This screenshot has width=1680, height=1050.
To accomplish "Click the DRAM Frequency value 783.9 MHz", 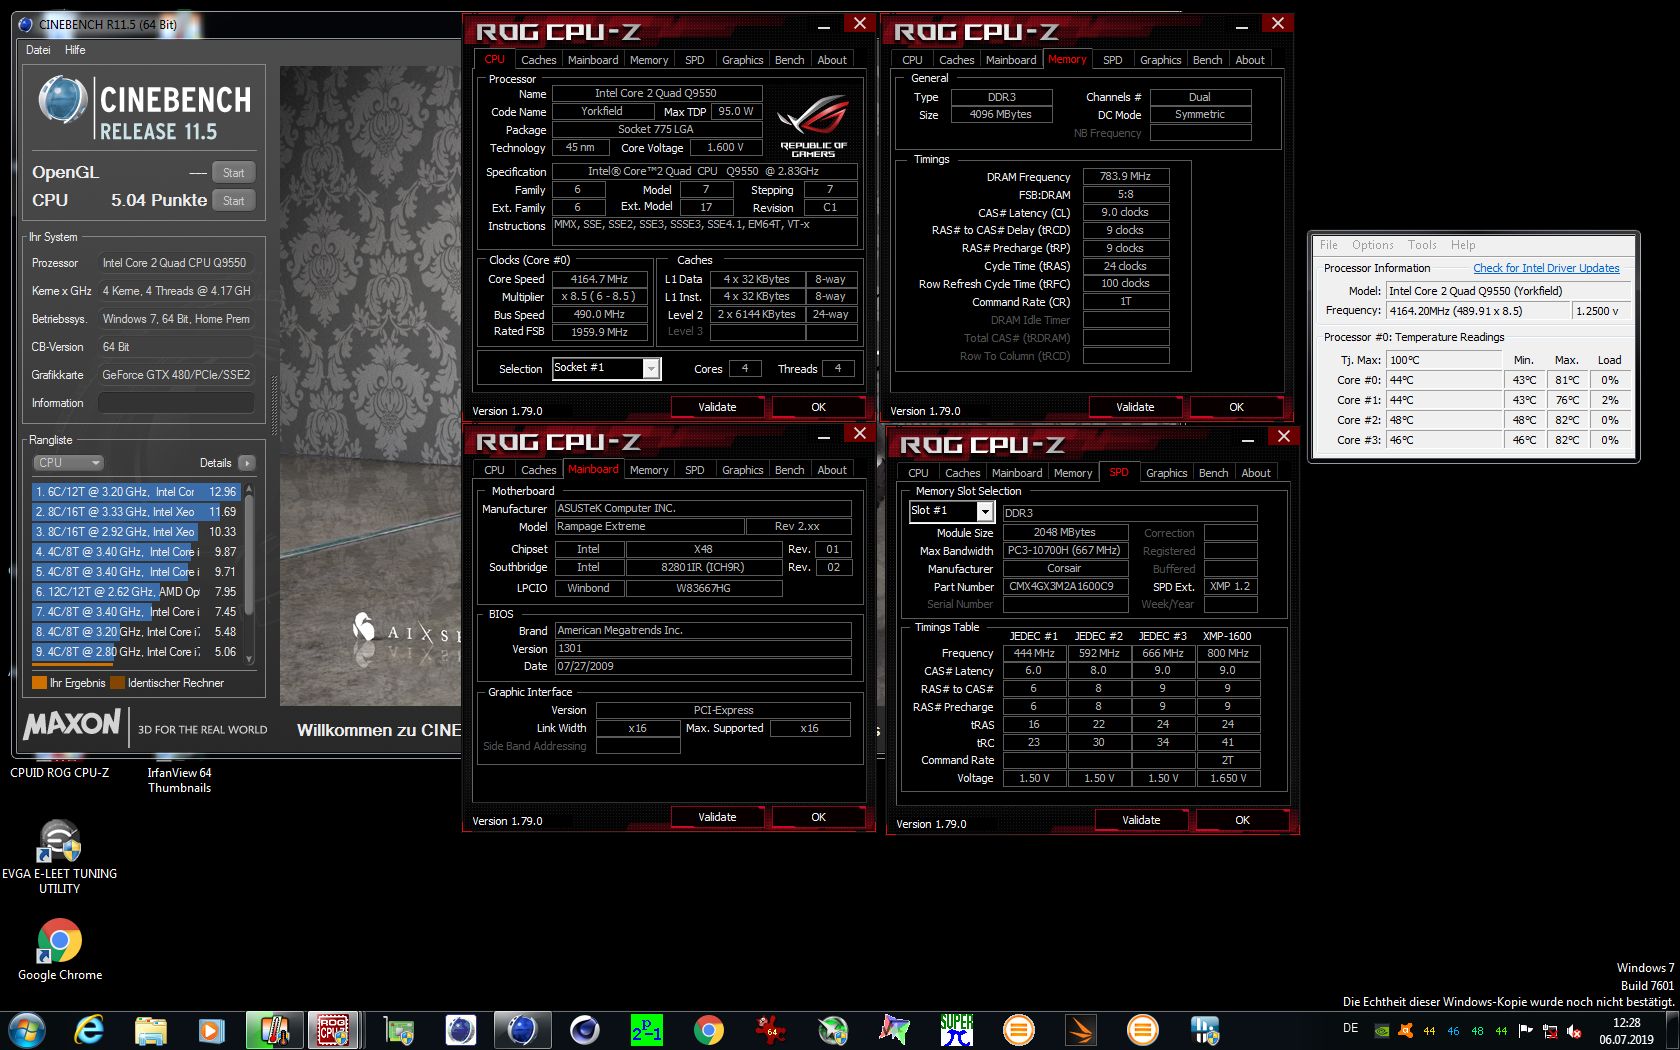I will point(1125,176).
